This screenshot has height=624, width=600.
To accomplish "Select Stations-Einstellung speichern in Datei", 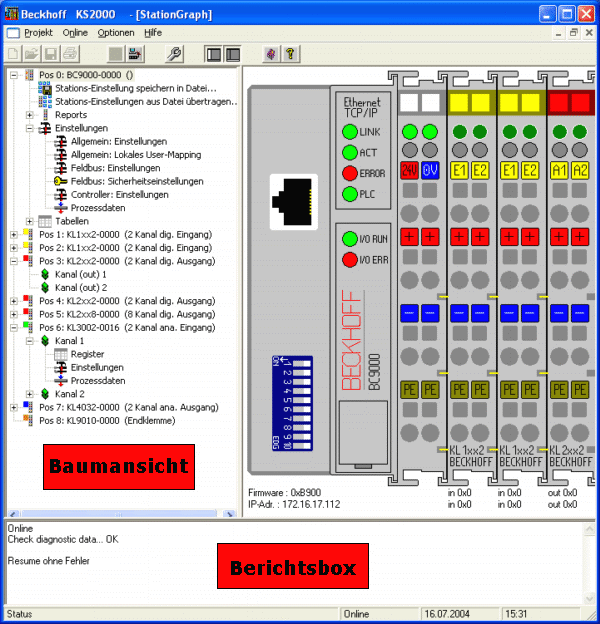I will pos(136,88).
